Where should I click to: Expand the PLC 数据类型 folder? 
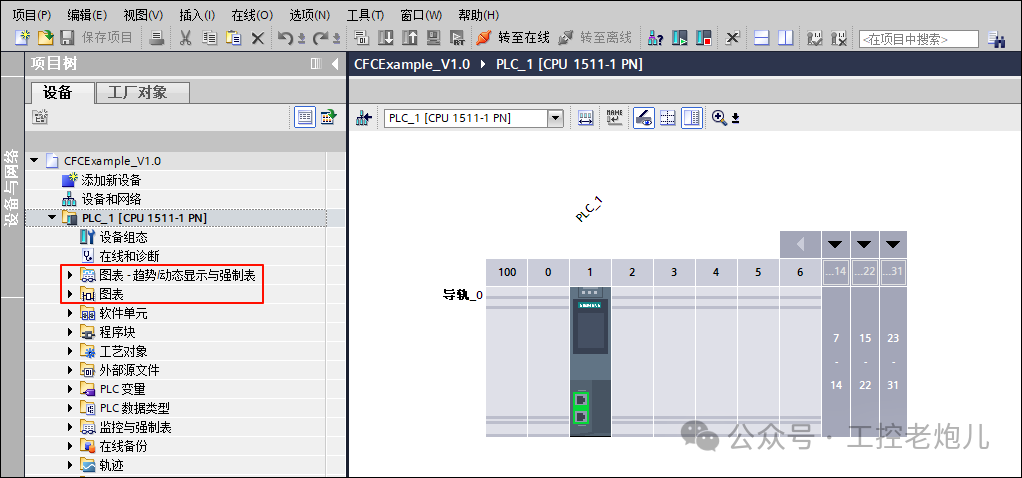[x=70, y=408]
